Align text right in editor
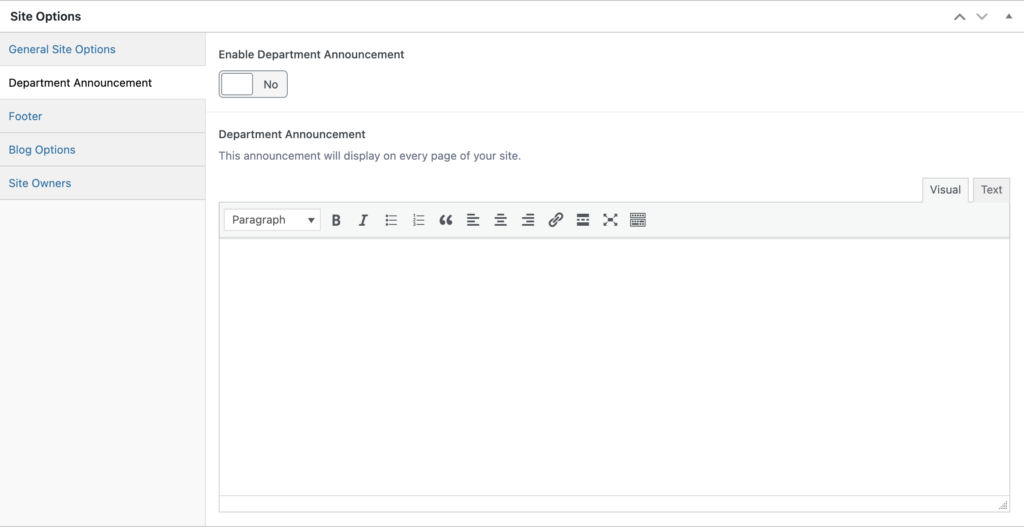 528,220
